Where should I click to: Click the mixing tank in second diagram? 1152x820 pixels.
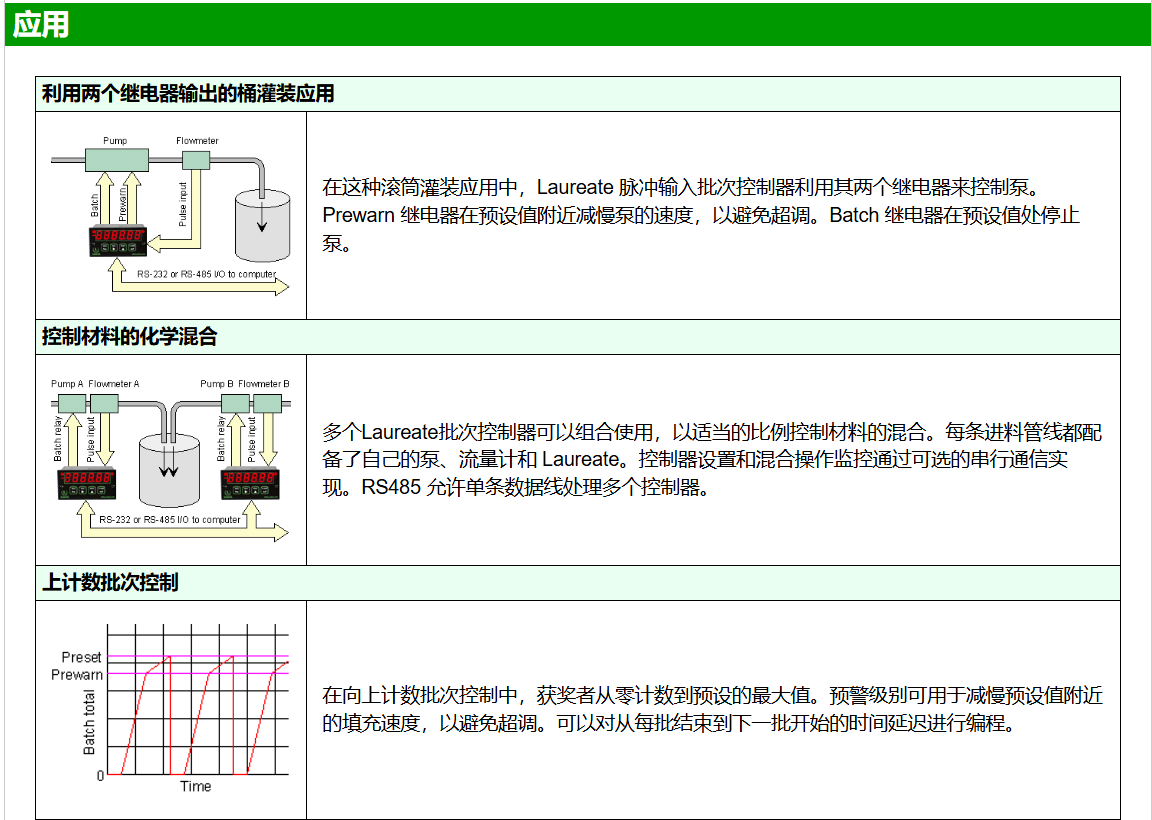click(169, 470)
